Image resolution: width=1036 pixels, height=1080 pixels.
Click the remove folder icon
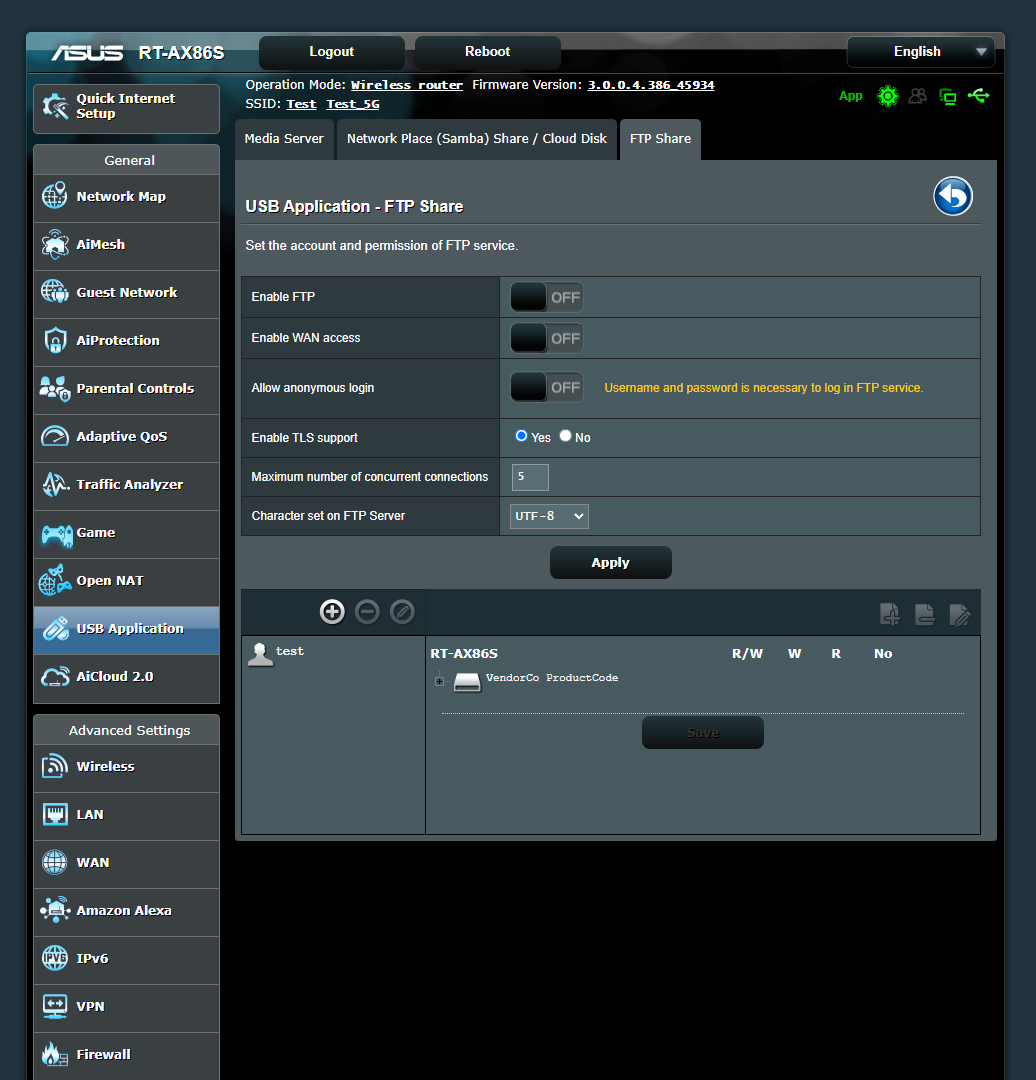coord(924,614)
